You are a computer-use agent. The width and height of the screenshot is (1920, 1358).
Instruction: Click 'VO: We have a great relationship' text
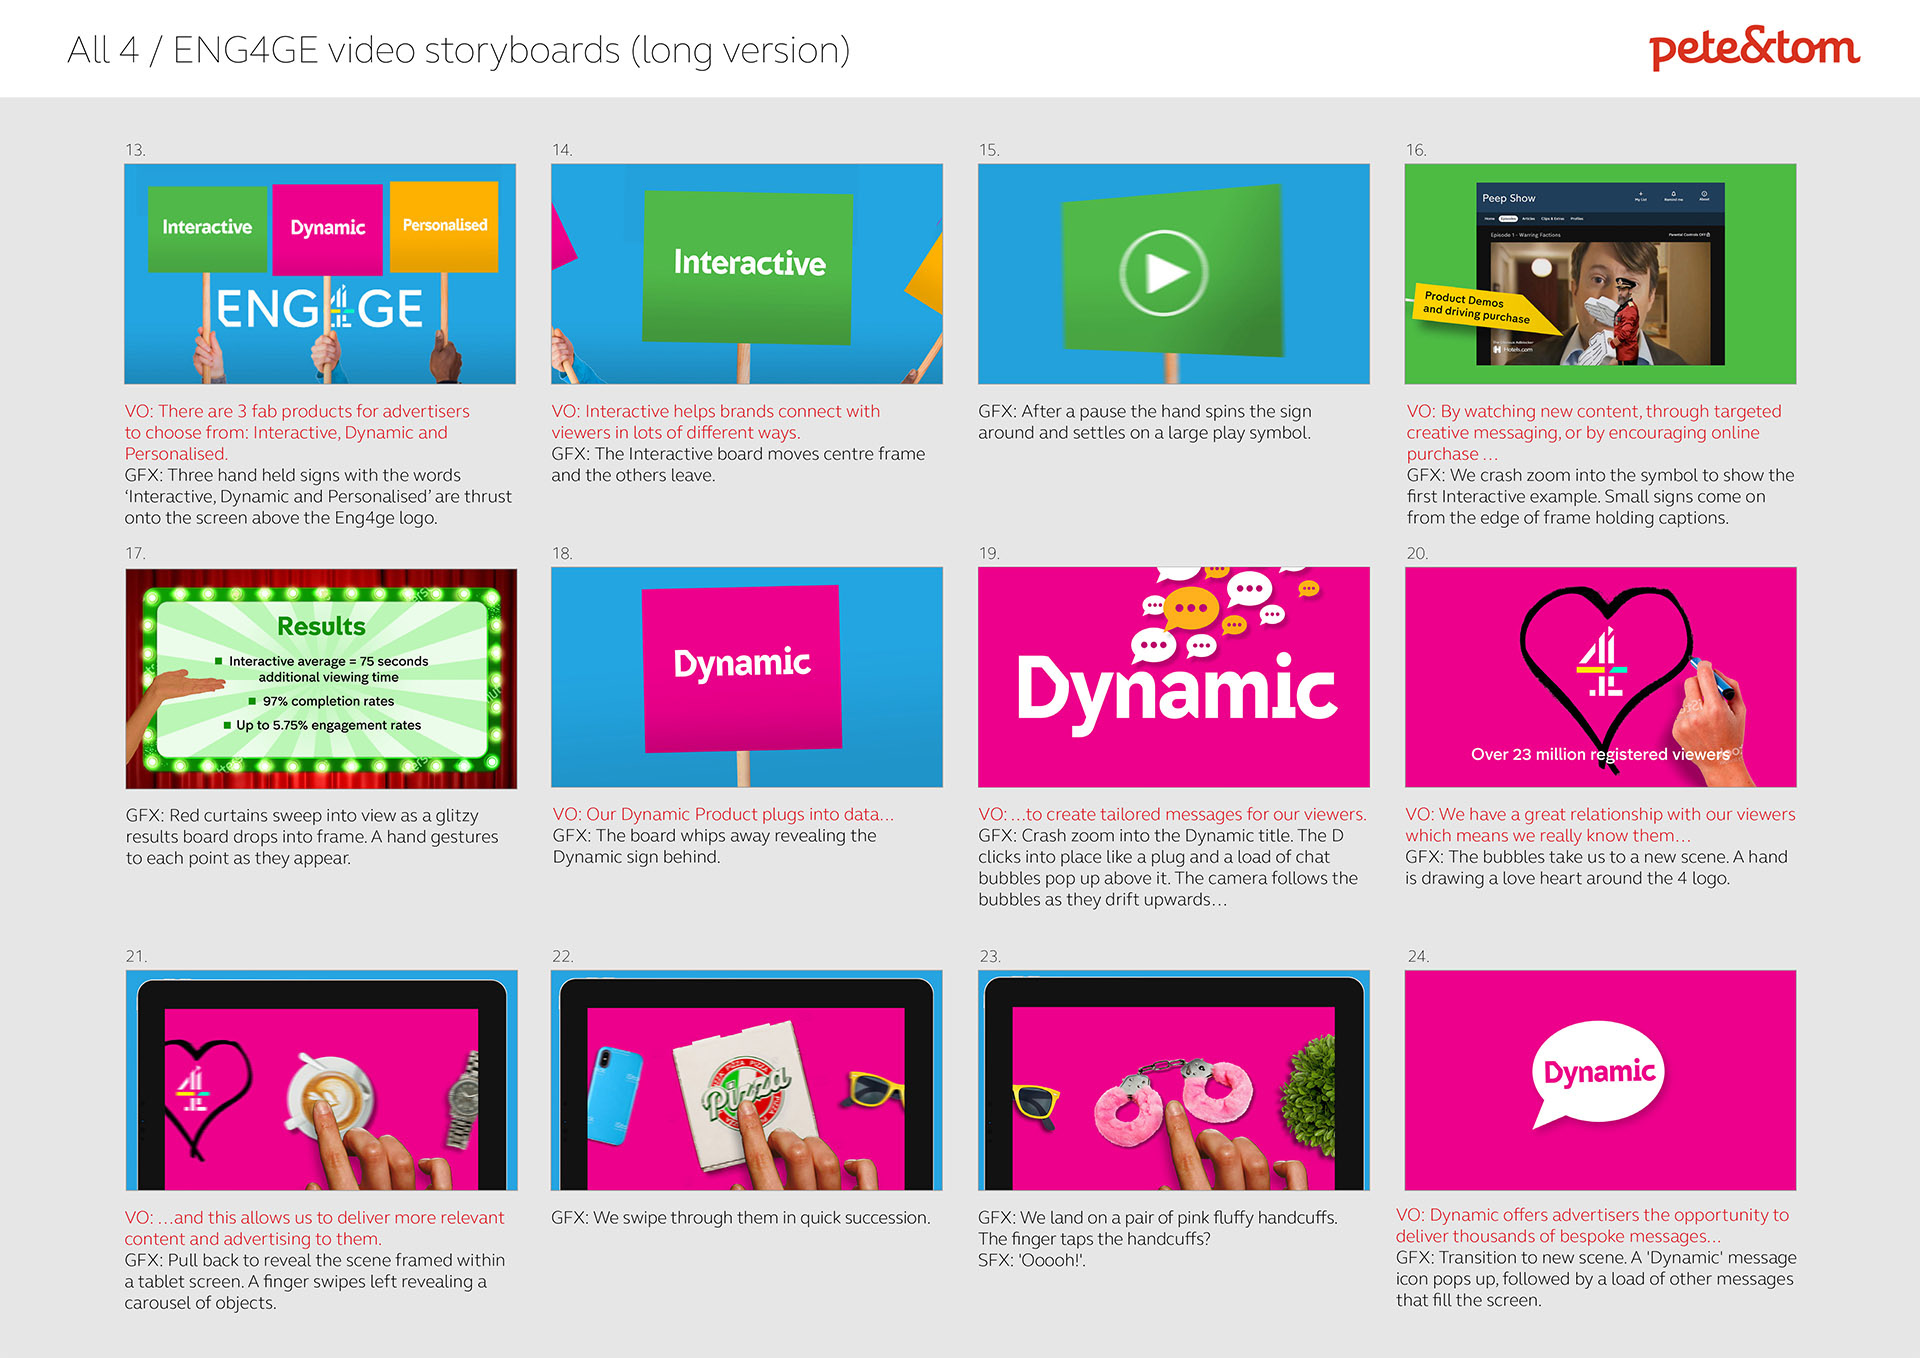point(1600,814)
